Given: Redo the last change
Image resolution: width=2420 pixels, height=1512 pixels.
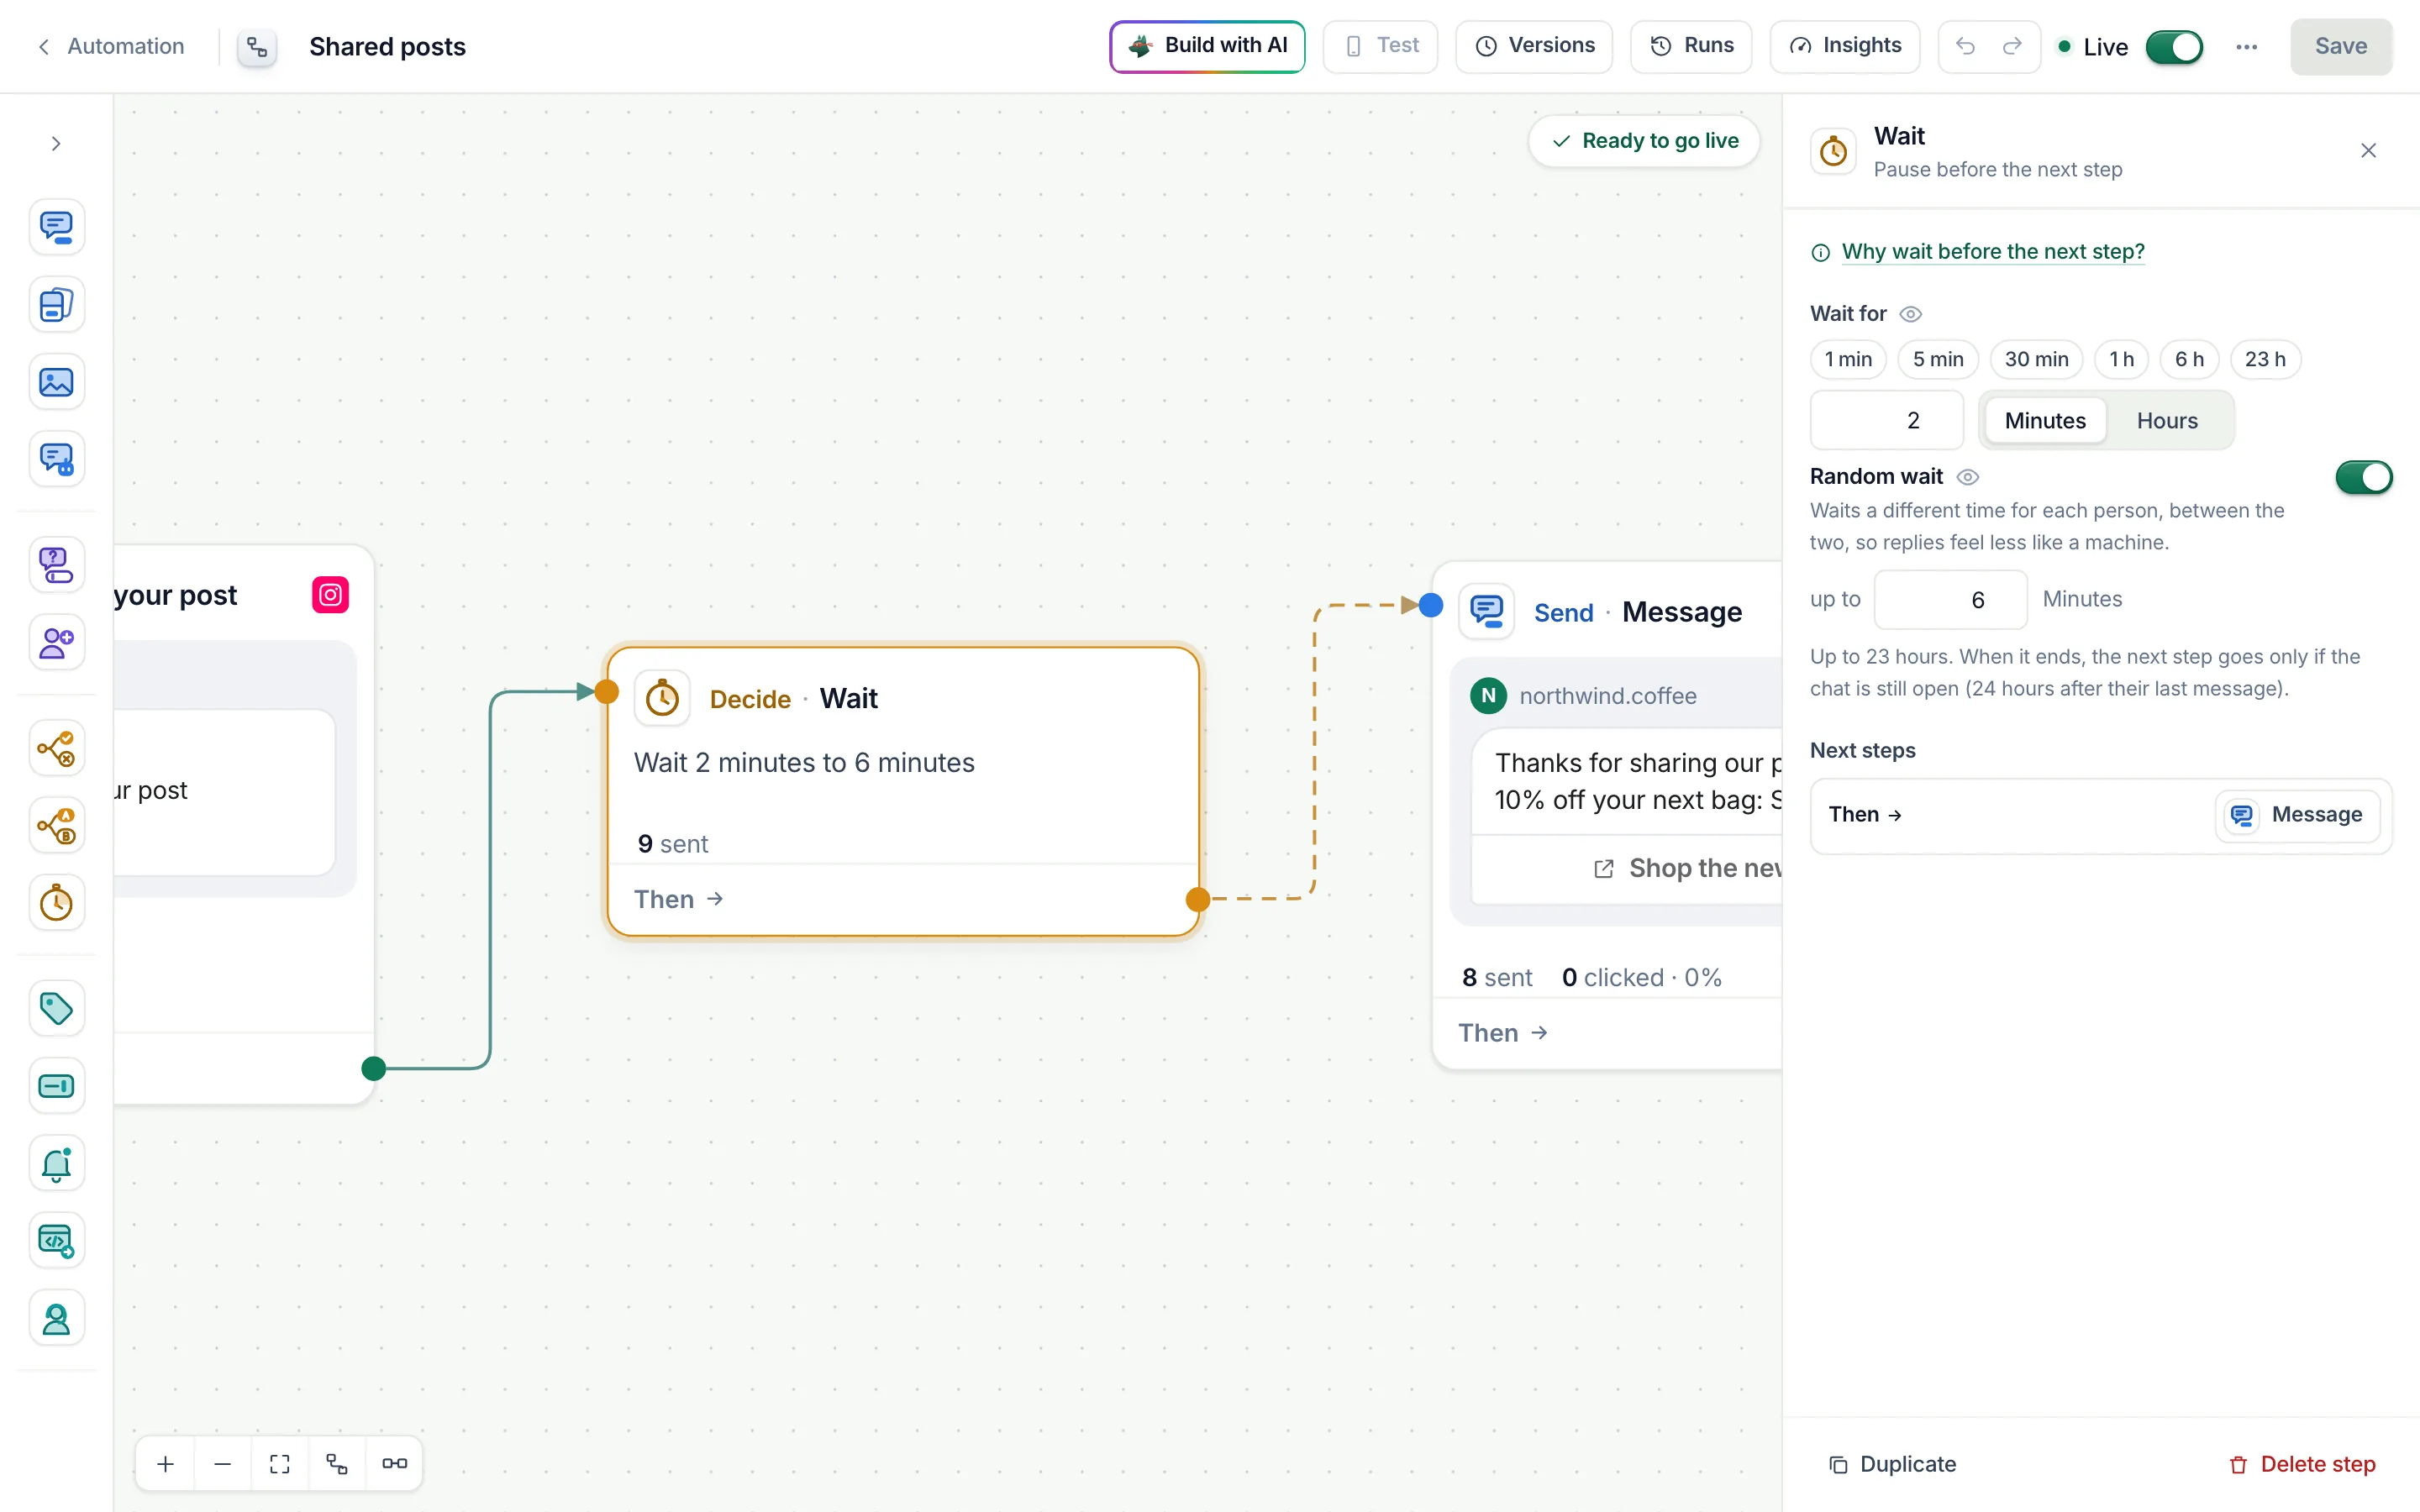Looking at the screenshot, I should click(x=2012, y=46).
